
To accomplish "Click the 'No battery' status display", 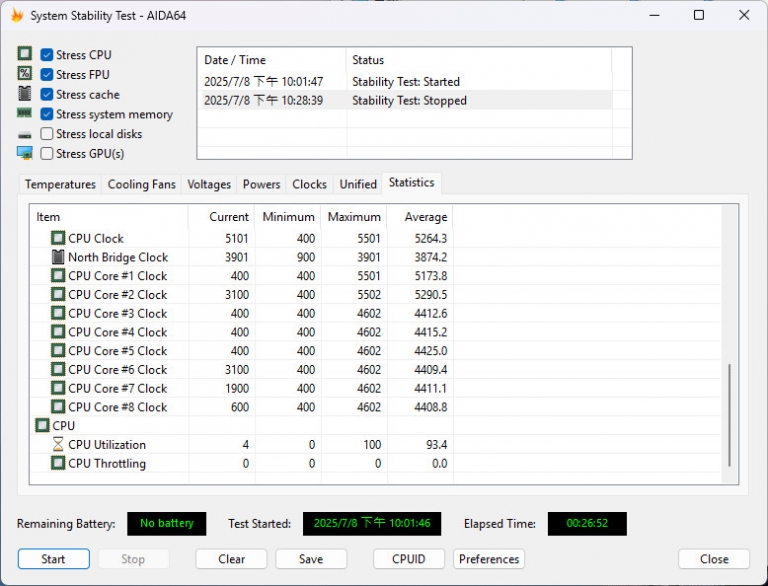I will (167, 523).
